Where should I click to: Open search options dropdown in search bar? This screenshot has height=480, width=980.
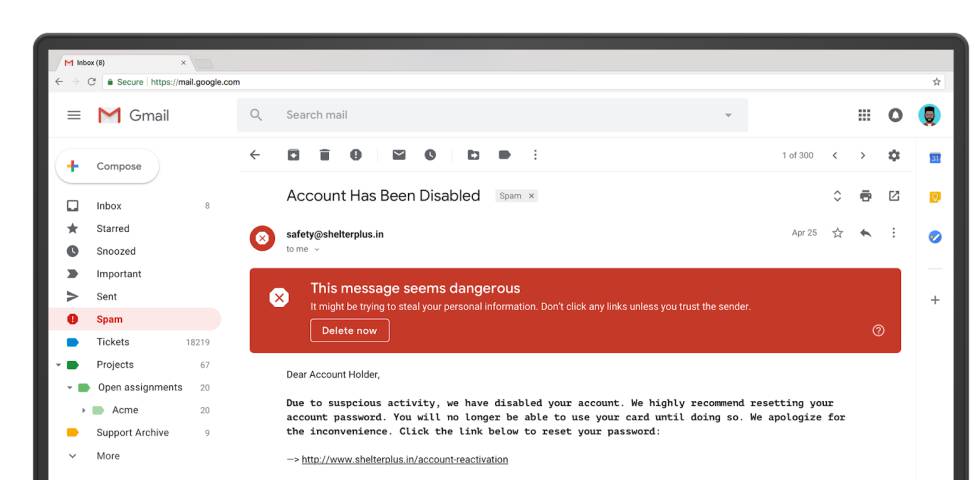pyautogui.click(x=728, y=115)
